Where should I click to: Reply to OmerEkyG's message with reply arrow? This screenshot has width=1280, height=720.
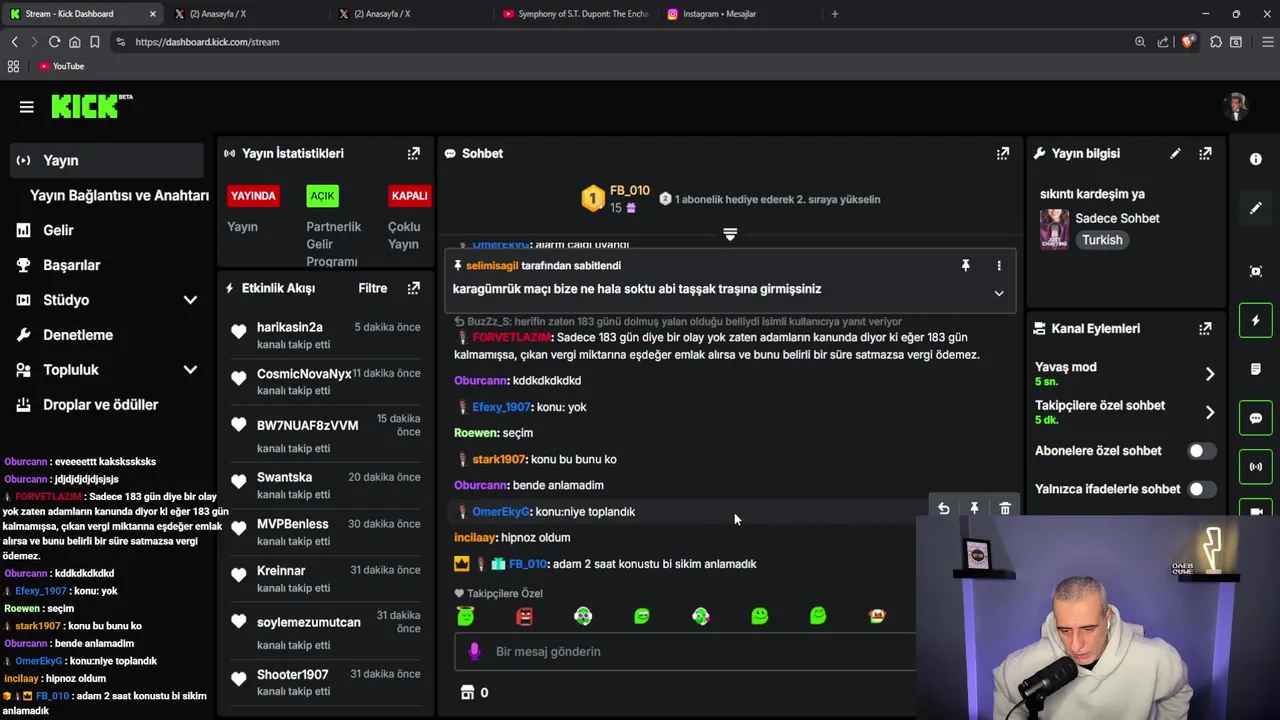click(943, 509)
